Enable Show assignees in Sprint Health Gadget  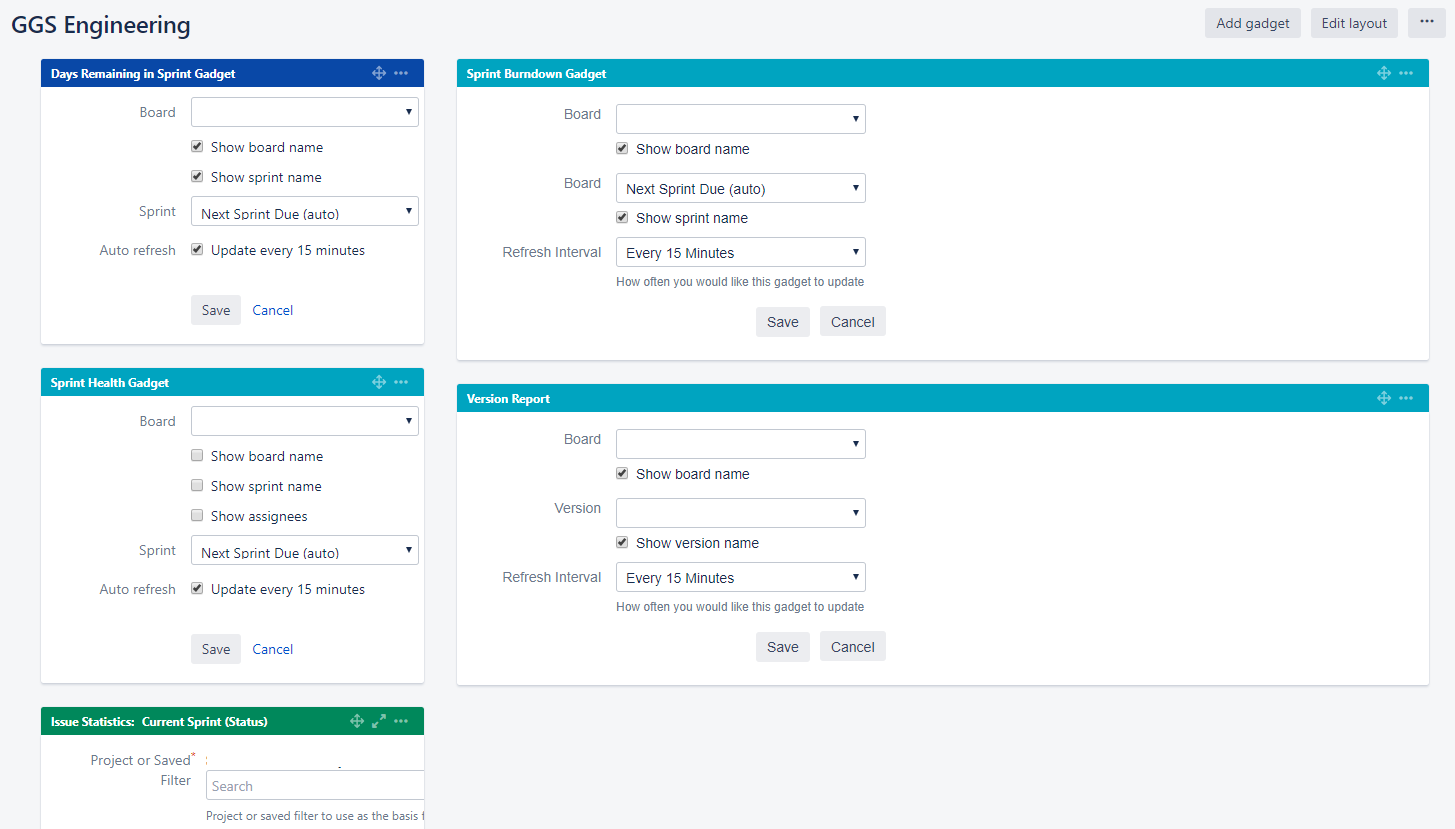click(197, 515)
